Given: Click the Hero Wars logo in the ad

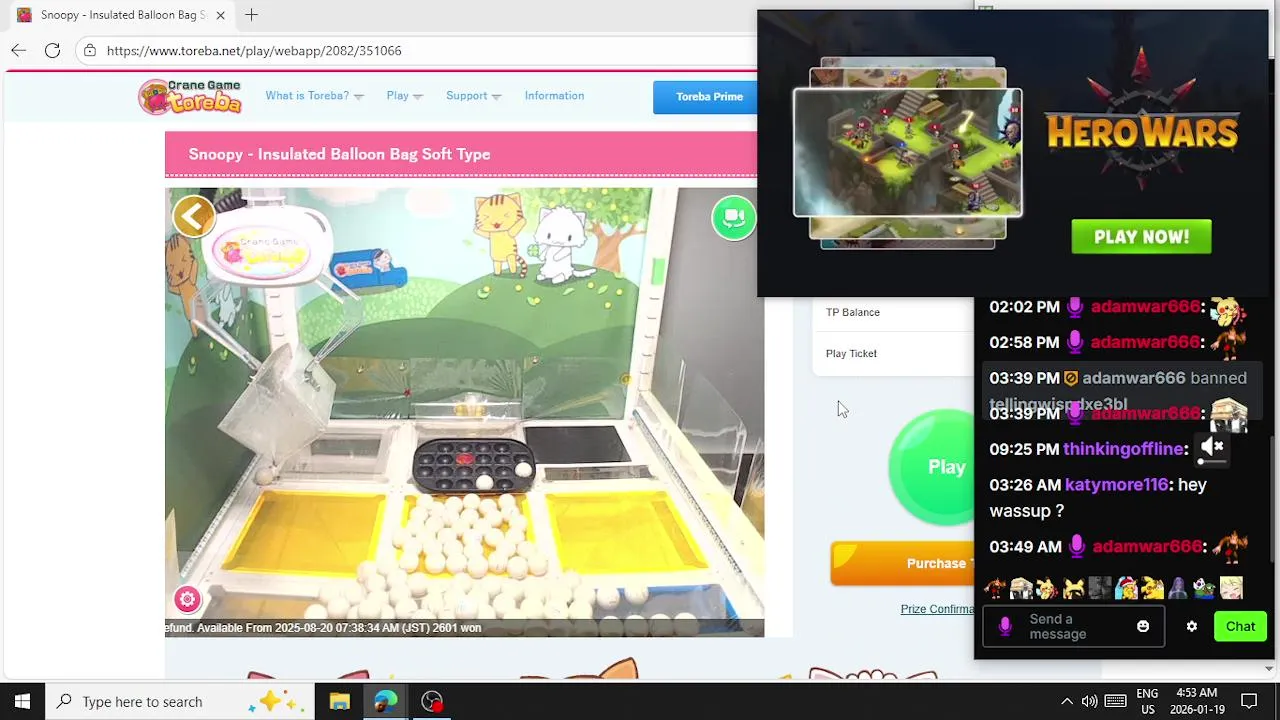Looking at the screenshot, I should (1142, 120).
